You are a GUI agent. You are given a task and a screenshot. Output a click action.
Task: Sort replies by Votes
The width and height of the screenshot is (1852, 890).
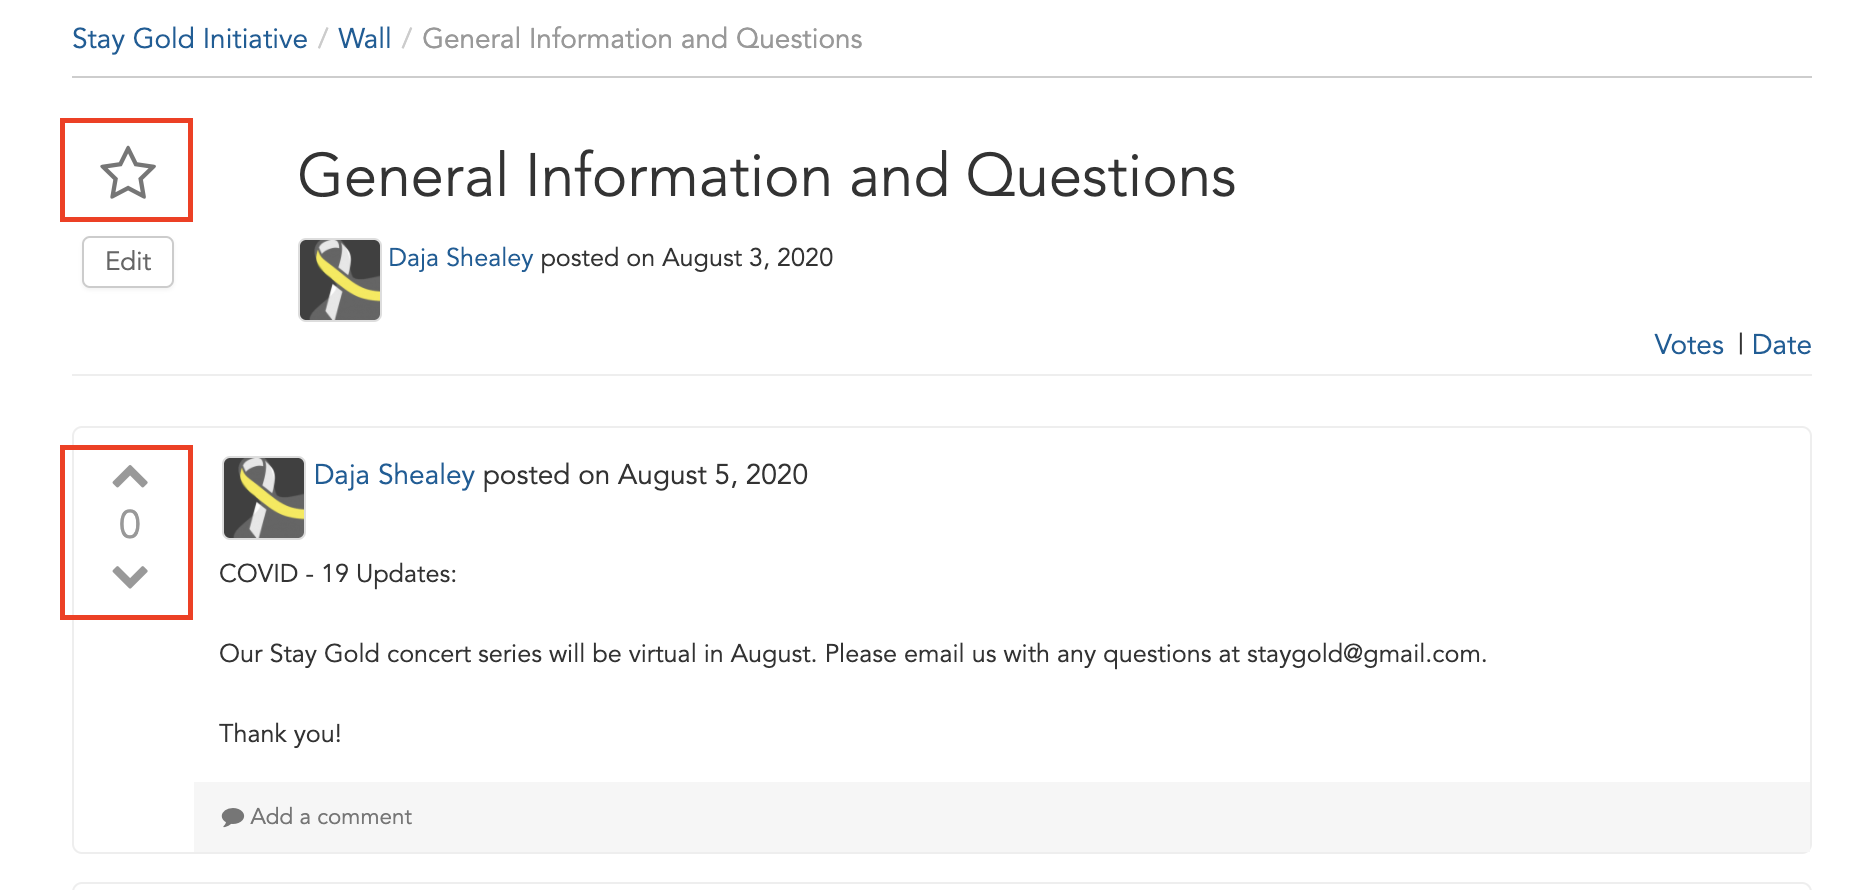1689,345
